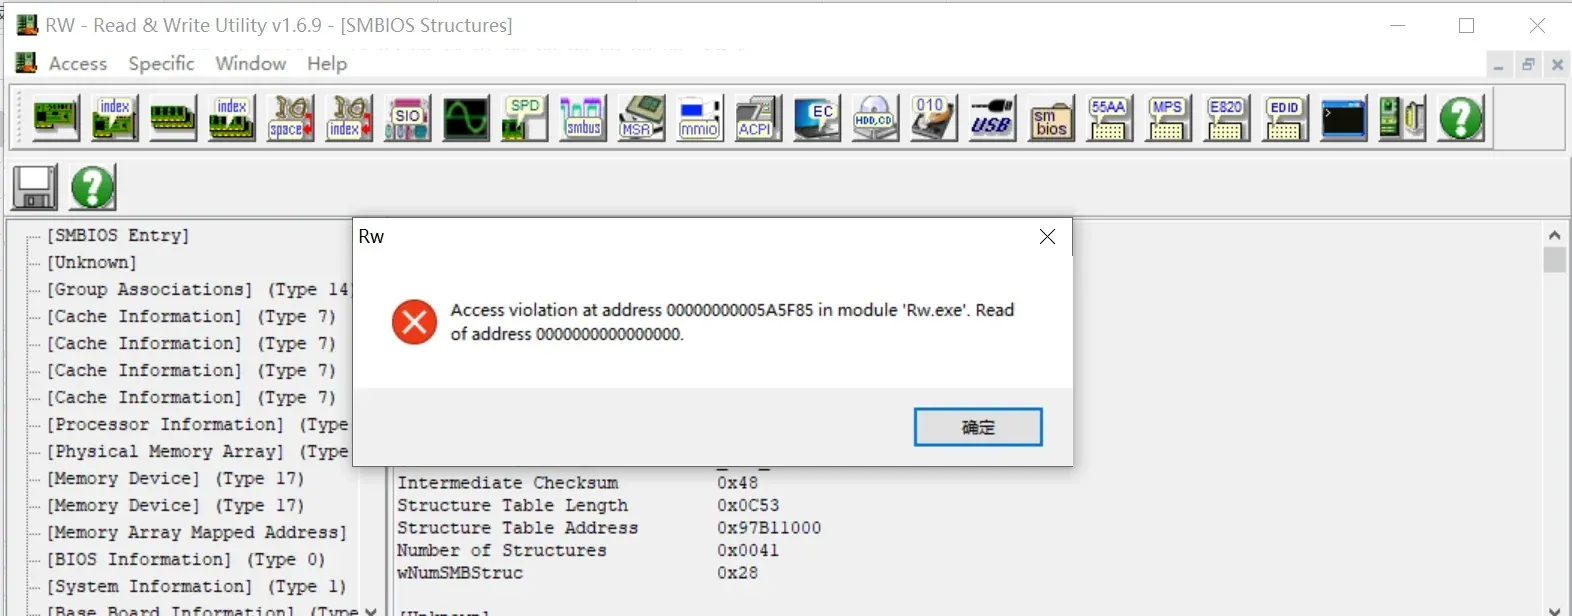Click details pane scrollbar thumb
Screen dimensions: 1572x616
pos(1554,260)
